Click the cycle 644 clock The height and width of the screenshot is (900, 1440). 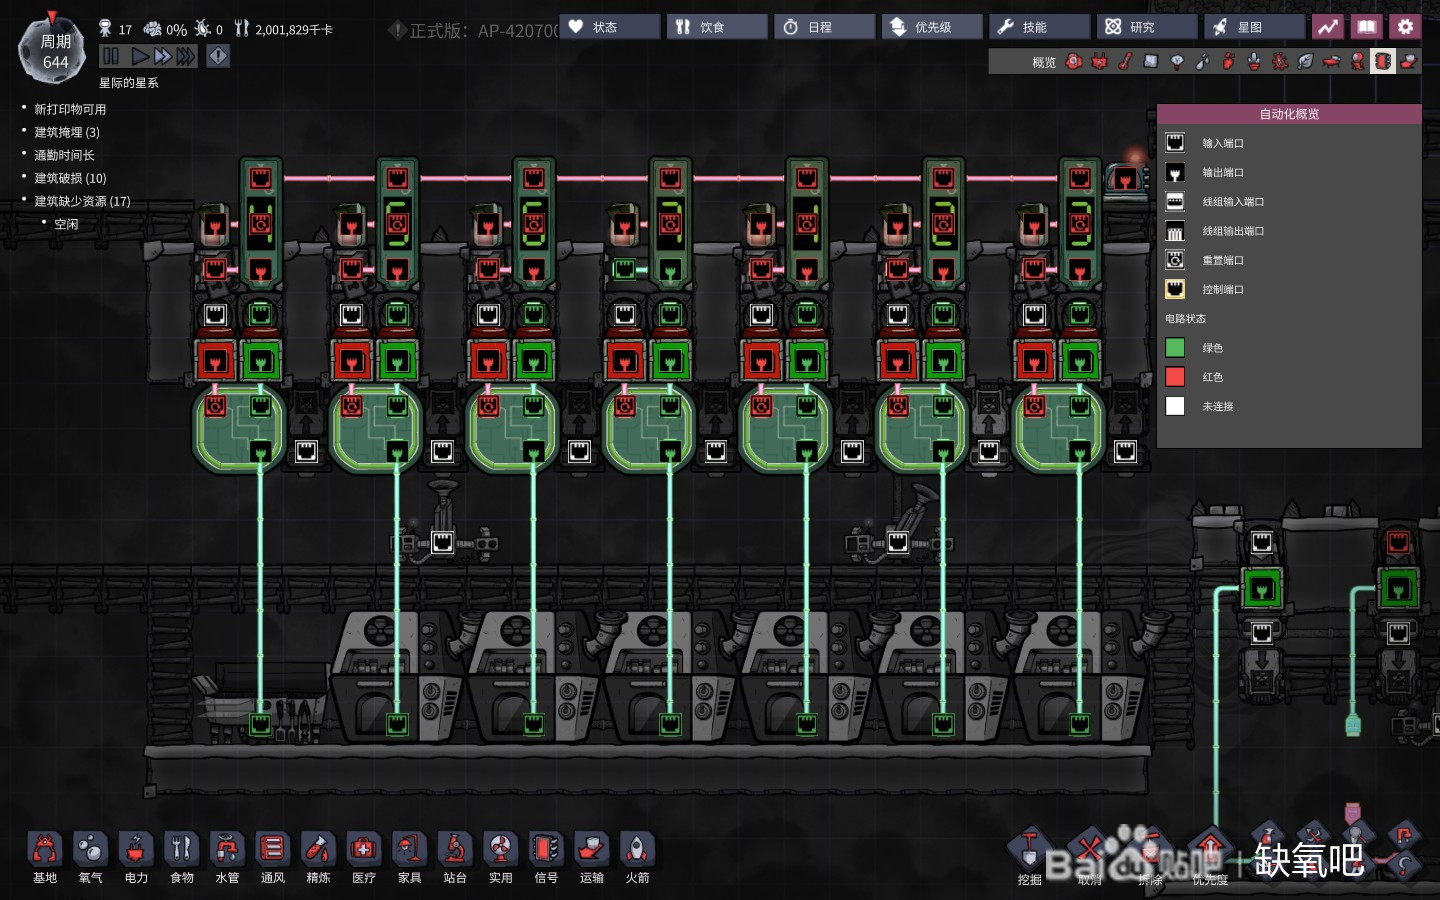tap(54, 51)
